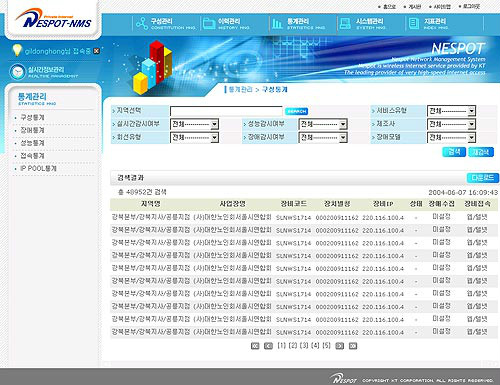This screenshot has height=385, width=500.
Task: Click the light bulb icon beside gildonghong
Action: [x=17, y=50]
